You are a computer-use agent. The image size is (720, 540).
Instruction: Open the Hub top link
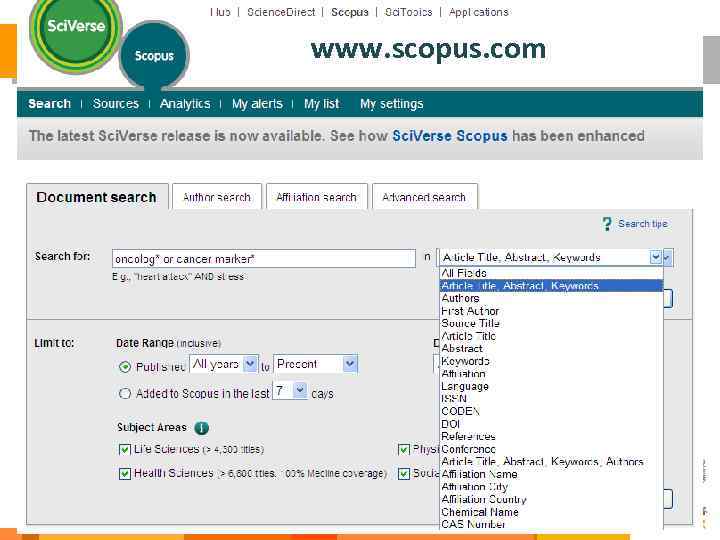(220, 12)
